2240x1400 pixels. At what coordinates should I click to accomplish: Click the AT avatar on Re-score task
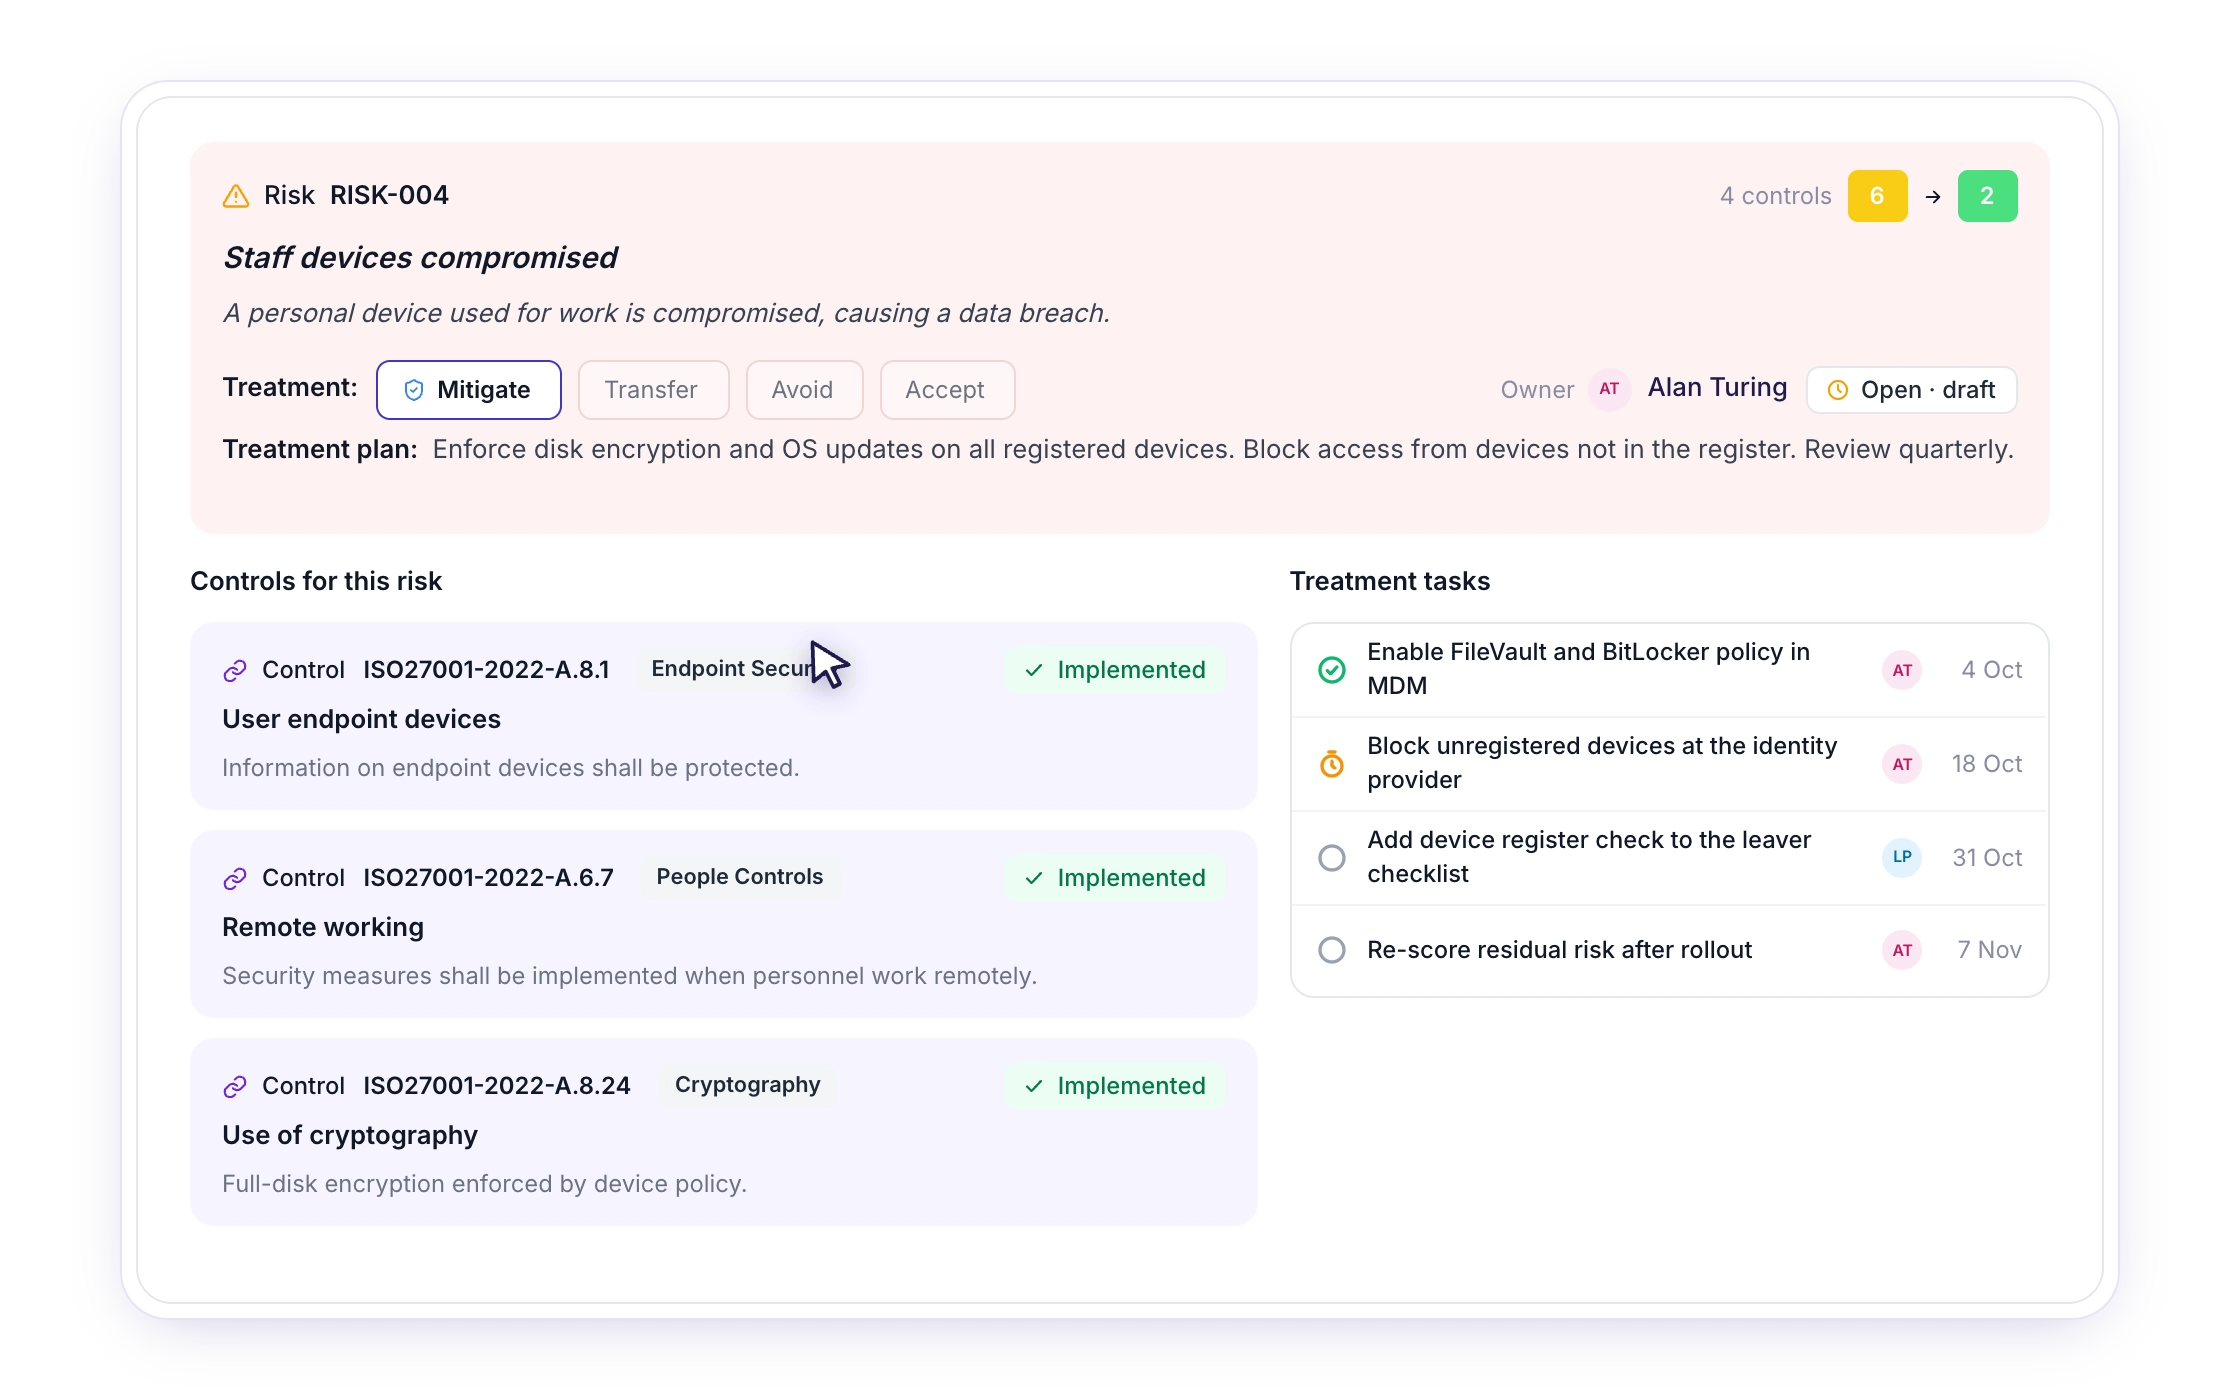1902,950
